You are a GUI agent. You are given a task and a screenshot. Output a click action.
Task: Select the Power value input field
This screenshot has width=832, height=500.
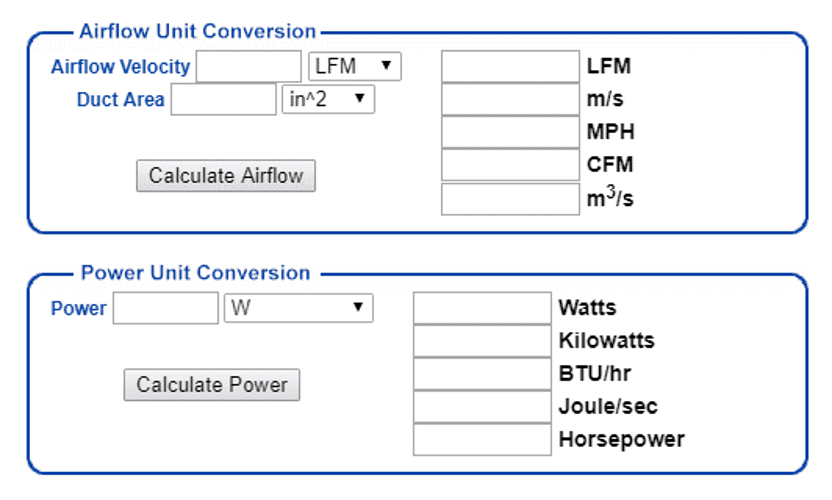(x=165, y=308)
